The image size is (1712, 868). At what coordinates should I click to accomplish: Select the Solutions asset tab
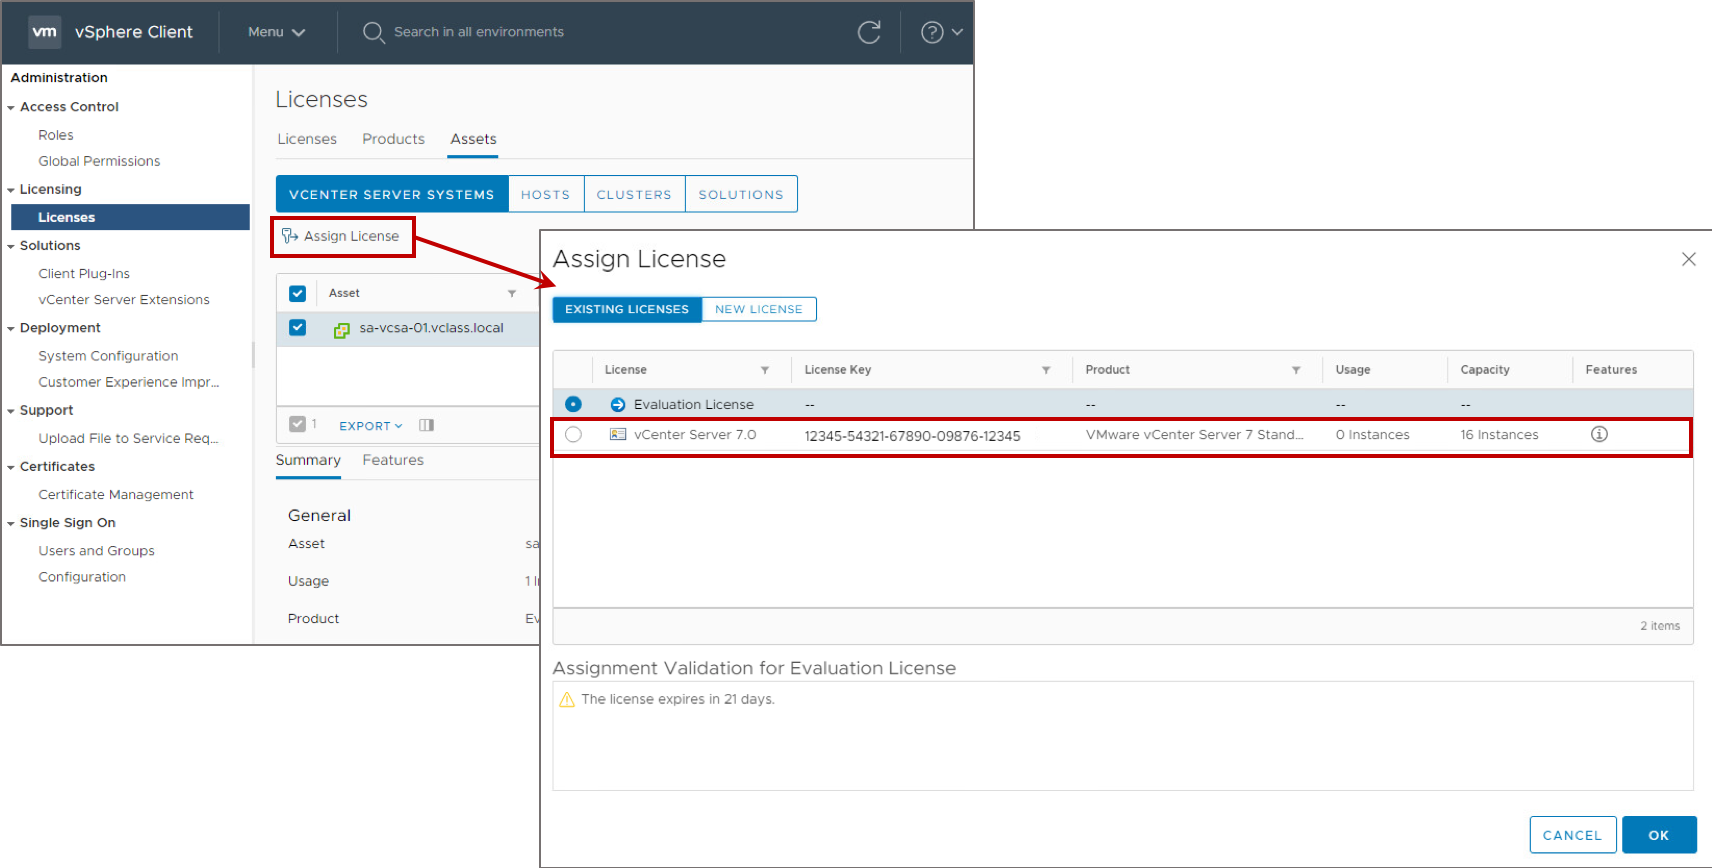pos(741,194)
